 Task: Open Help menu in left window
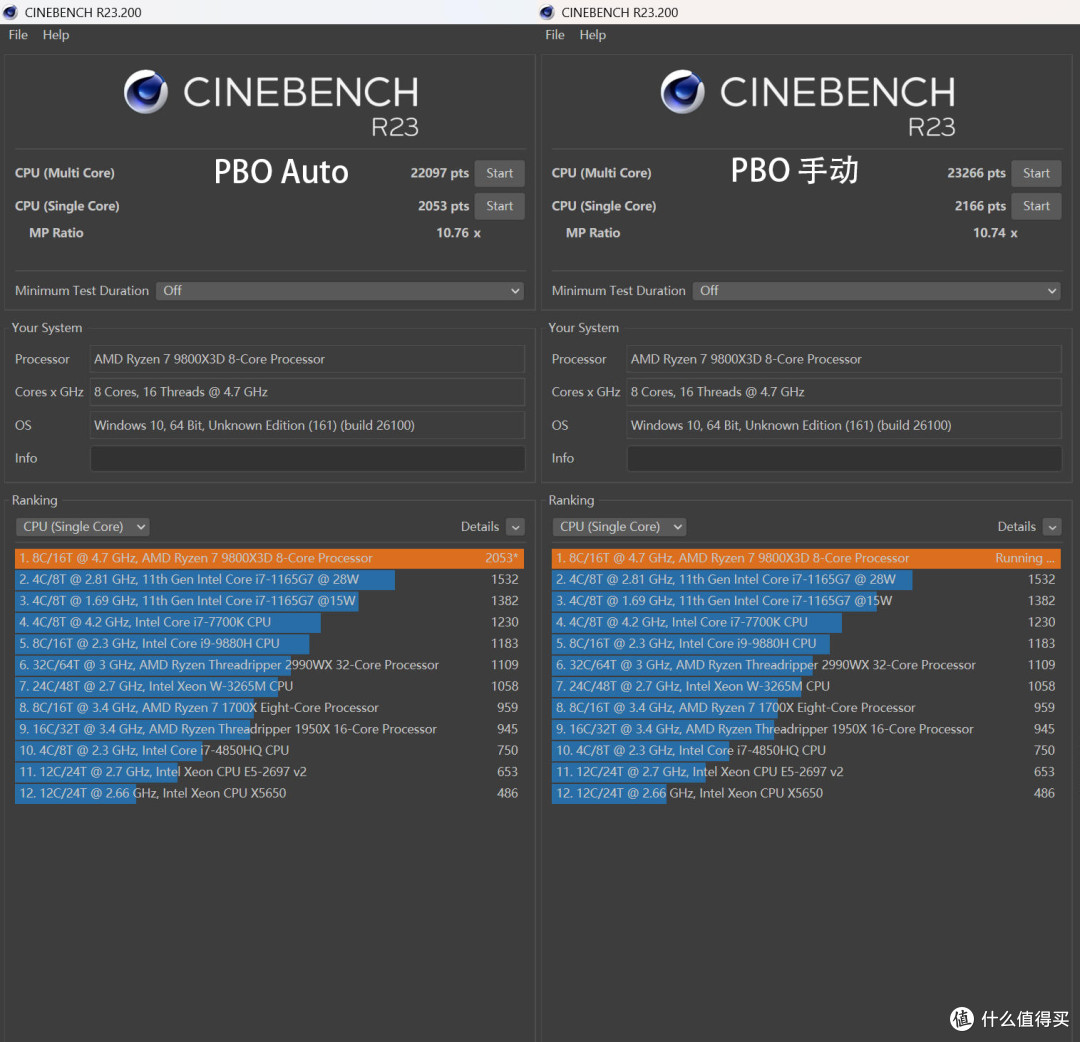pos(56,34)
